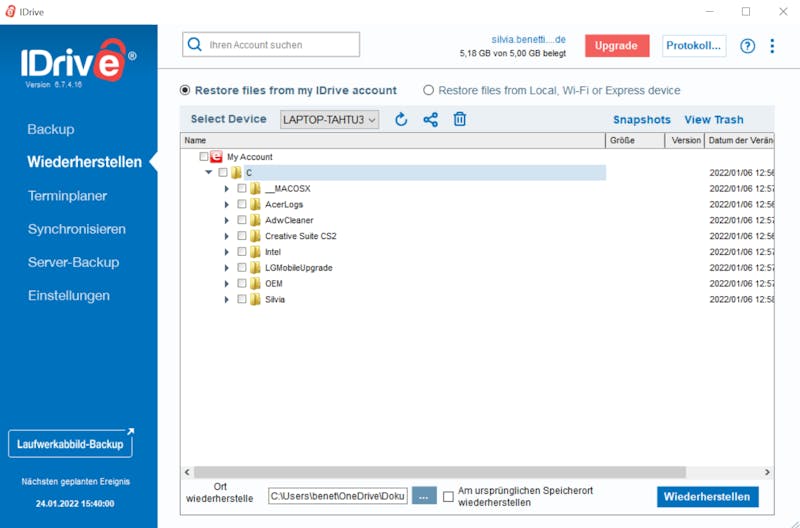Expand the Intel folder arrow
800x528 pixels.
click(227, 252)
